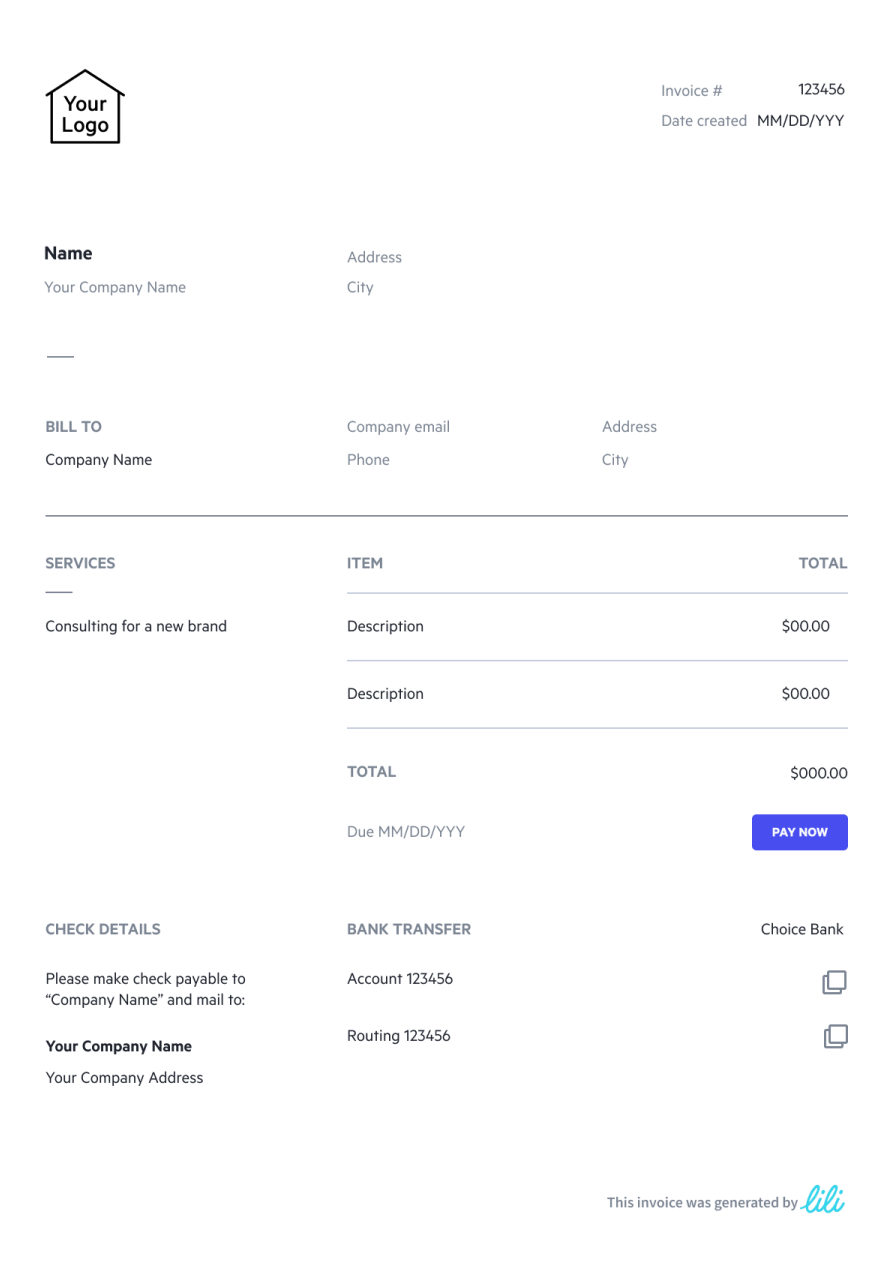
Task: Copy the routing number with copy icon
Action: coord(835,1036)
